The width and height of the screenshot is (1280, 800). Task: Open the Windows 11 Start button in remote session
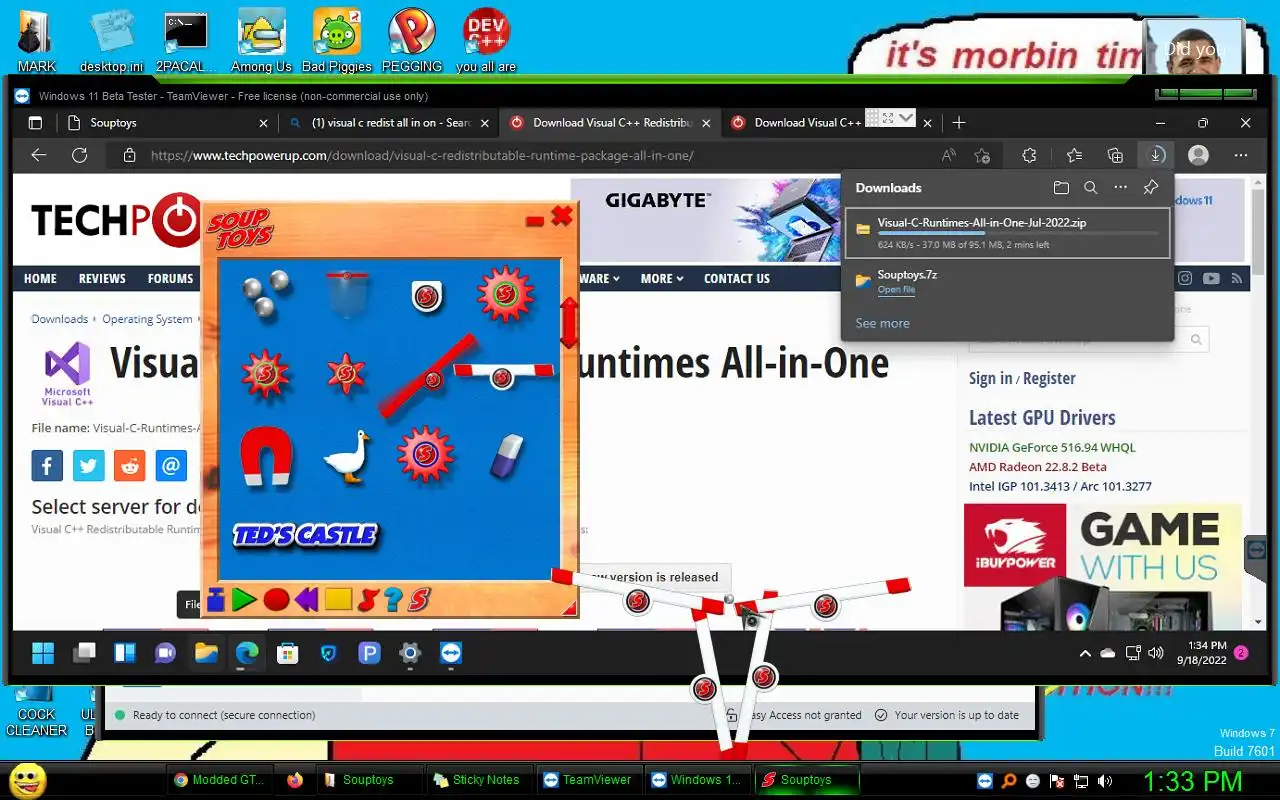coord(43,654)
